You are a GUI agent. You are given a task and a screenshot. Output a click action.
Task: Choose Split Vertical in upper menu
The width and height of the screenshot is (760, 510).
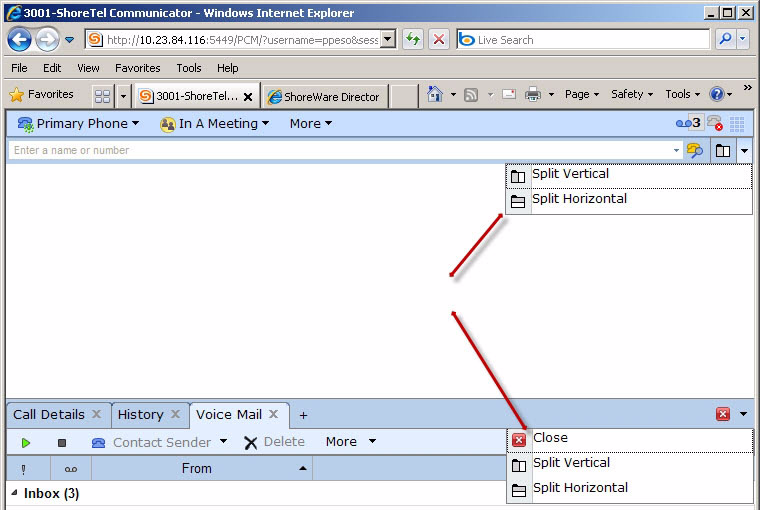pyautogui.click(x=629, y=176)
